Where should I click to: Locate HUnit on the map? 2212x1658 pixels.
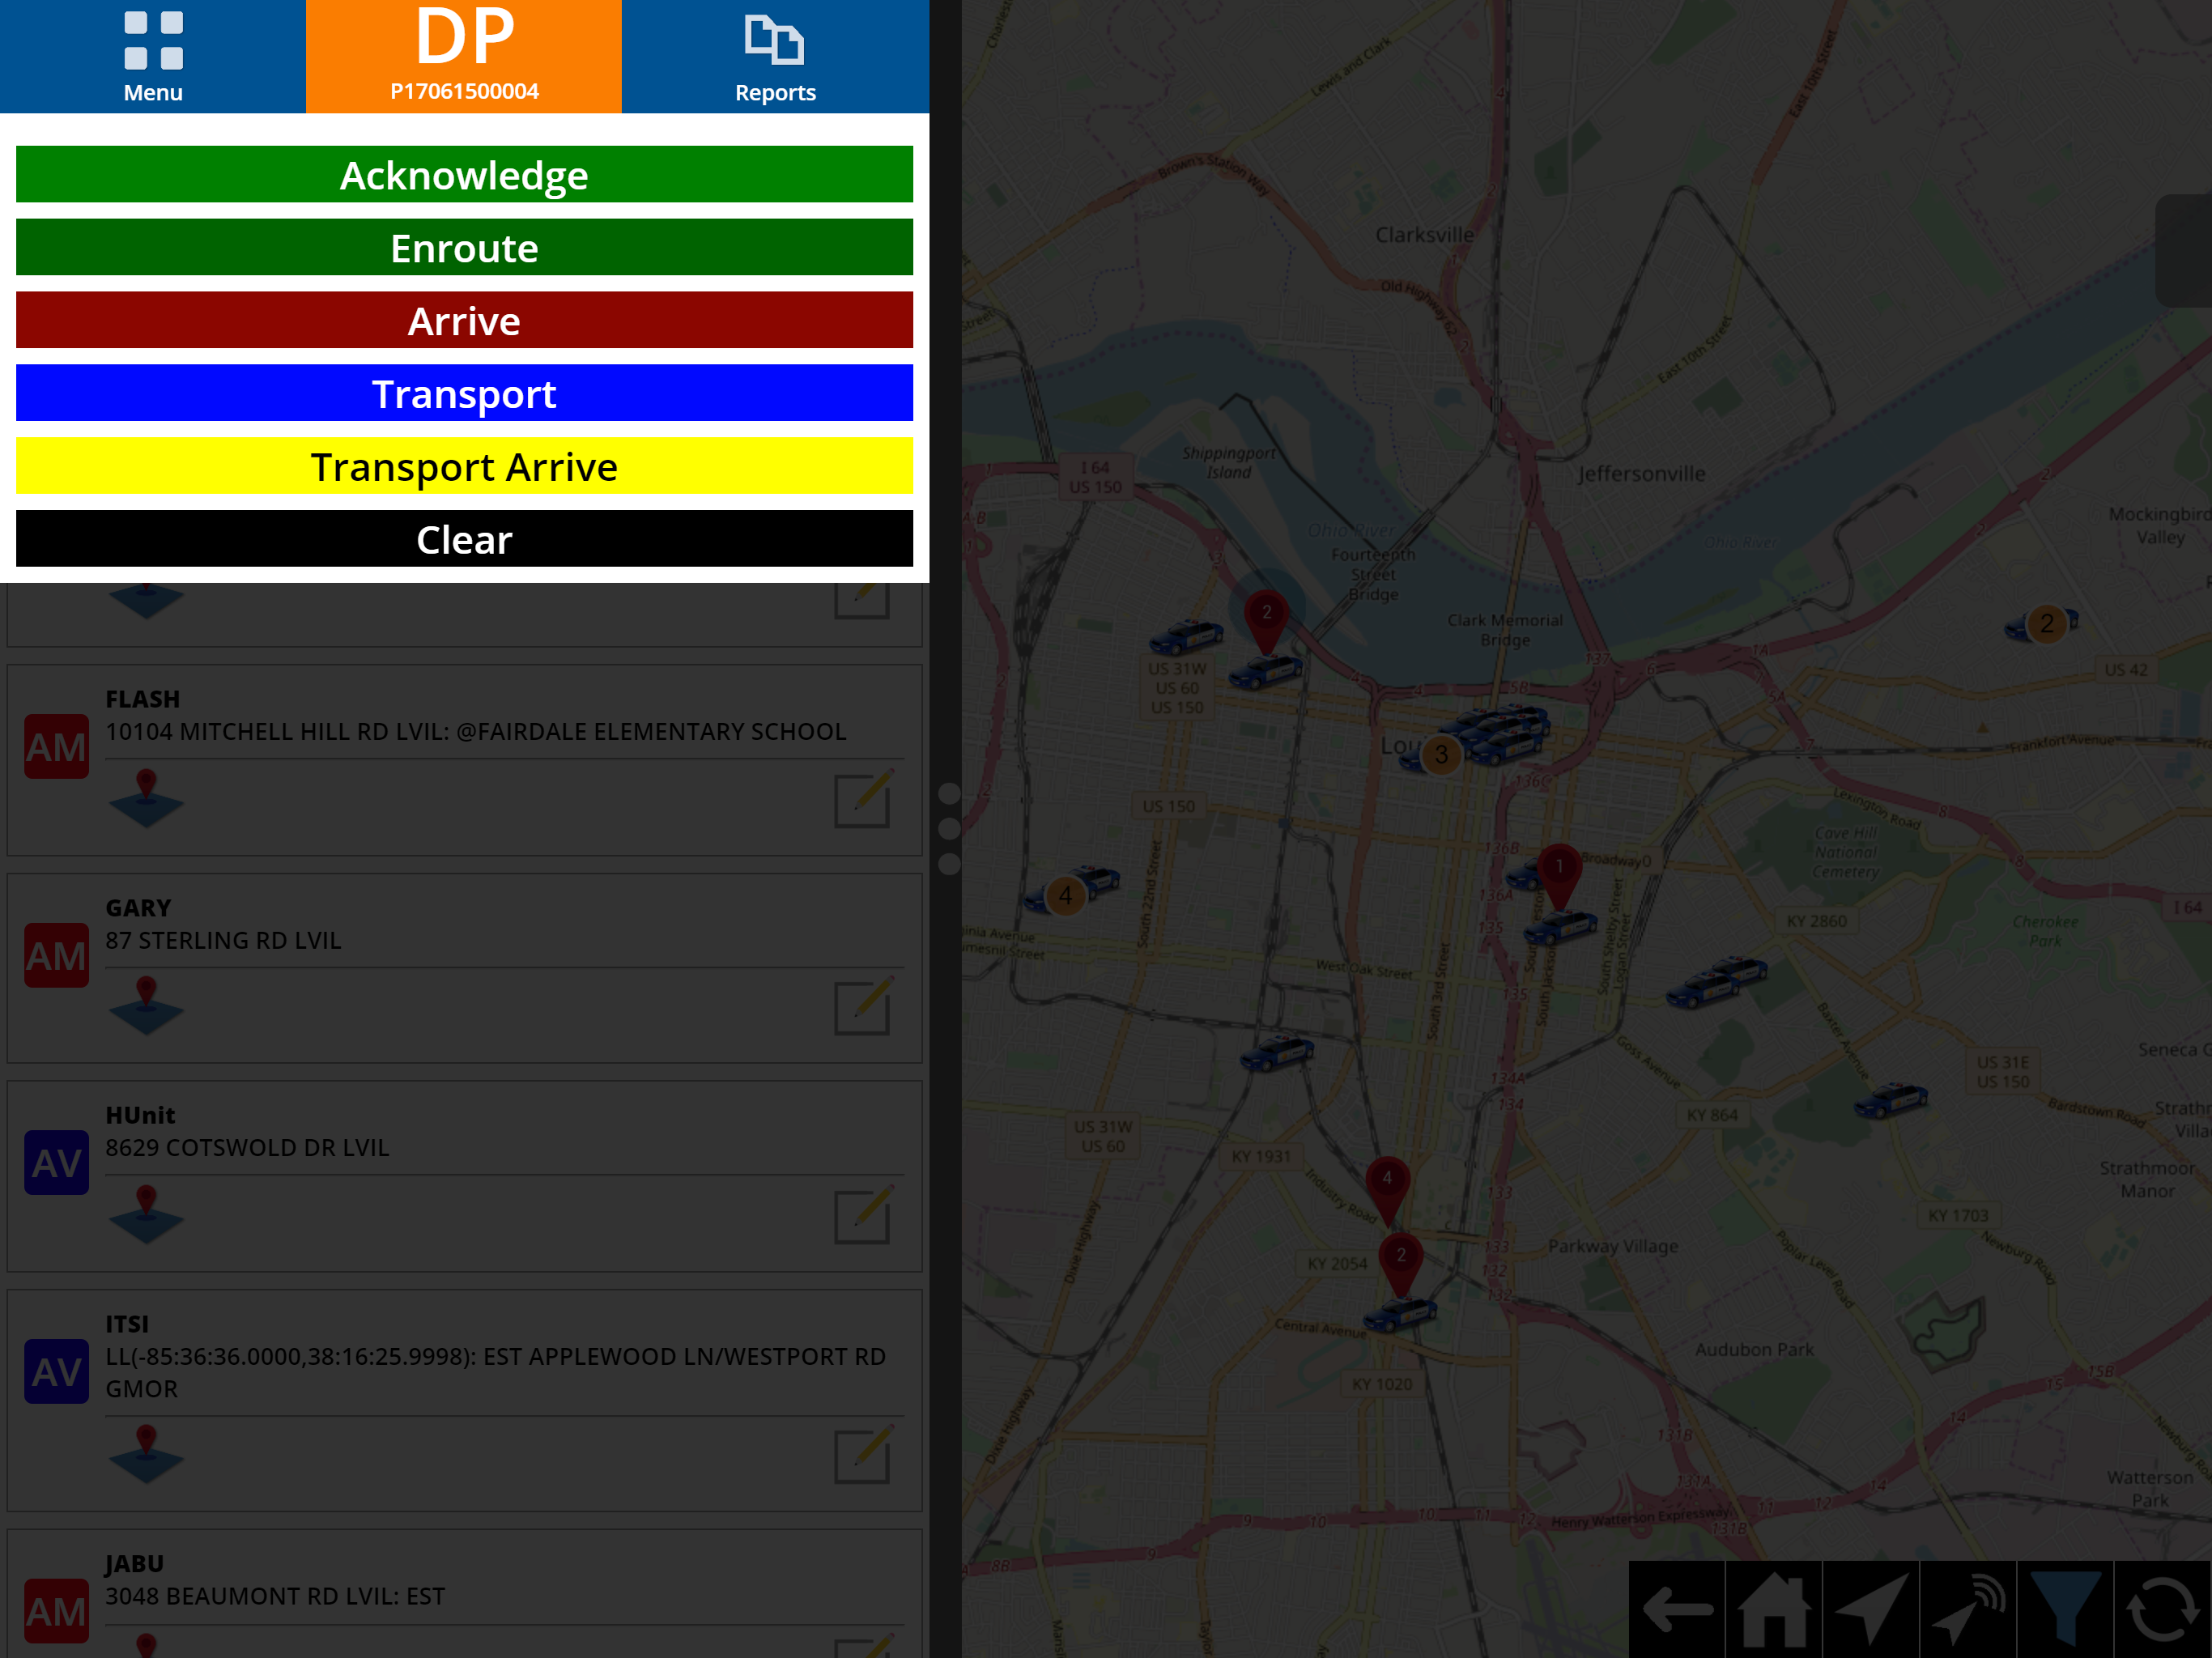[146, 1215]
